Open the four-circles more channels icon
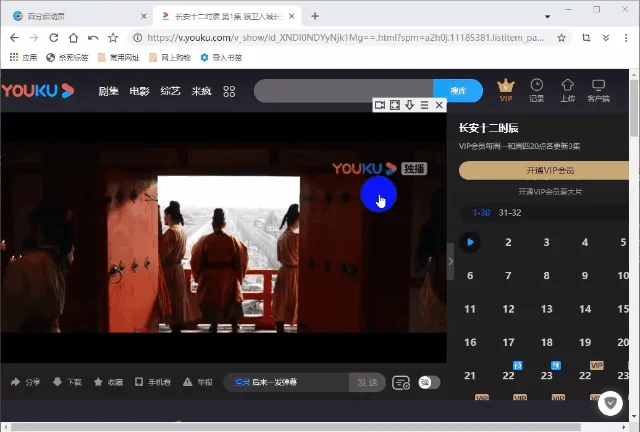 click(229, 91)
